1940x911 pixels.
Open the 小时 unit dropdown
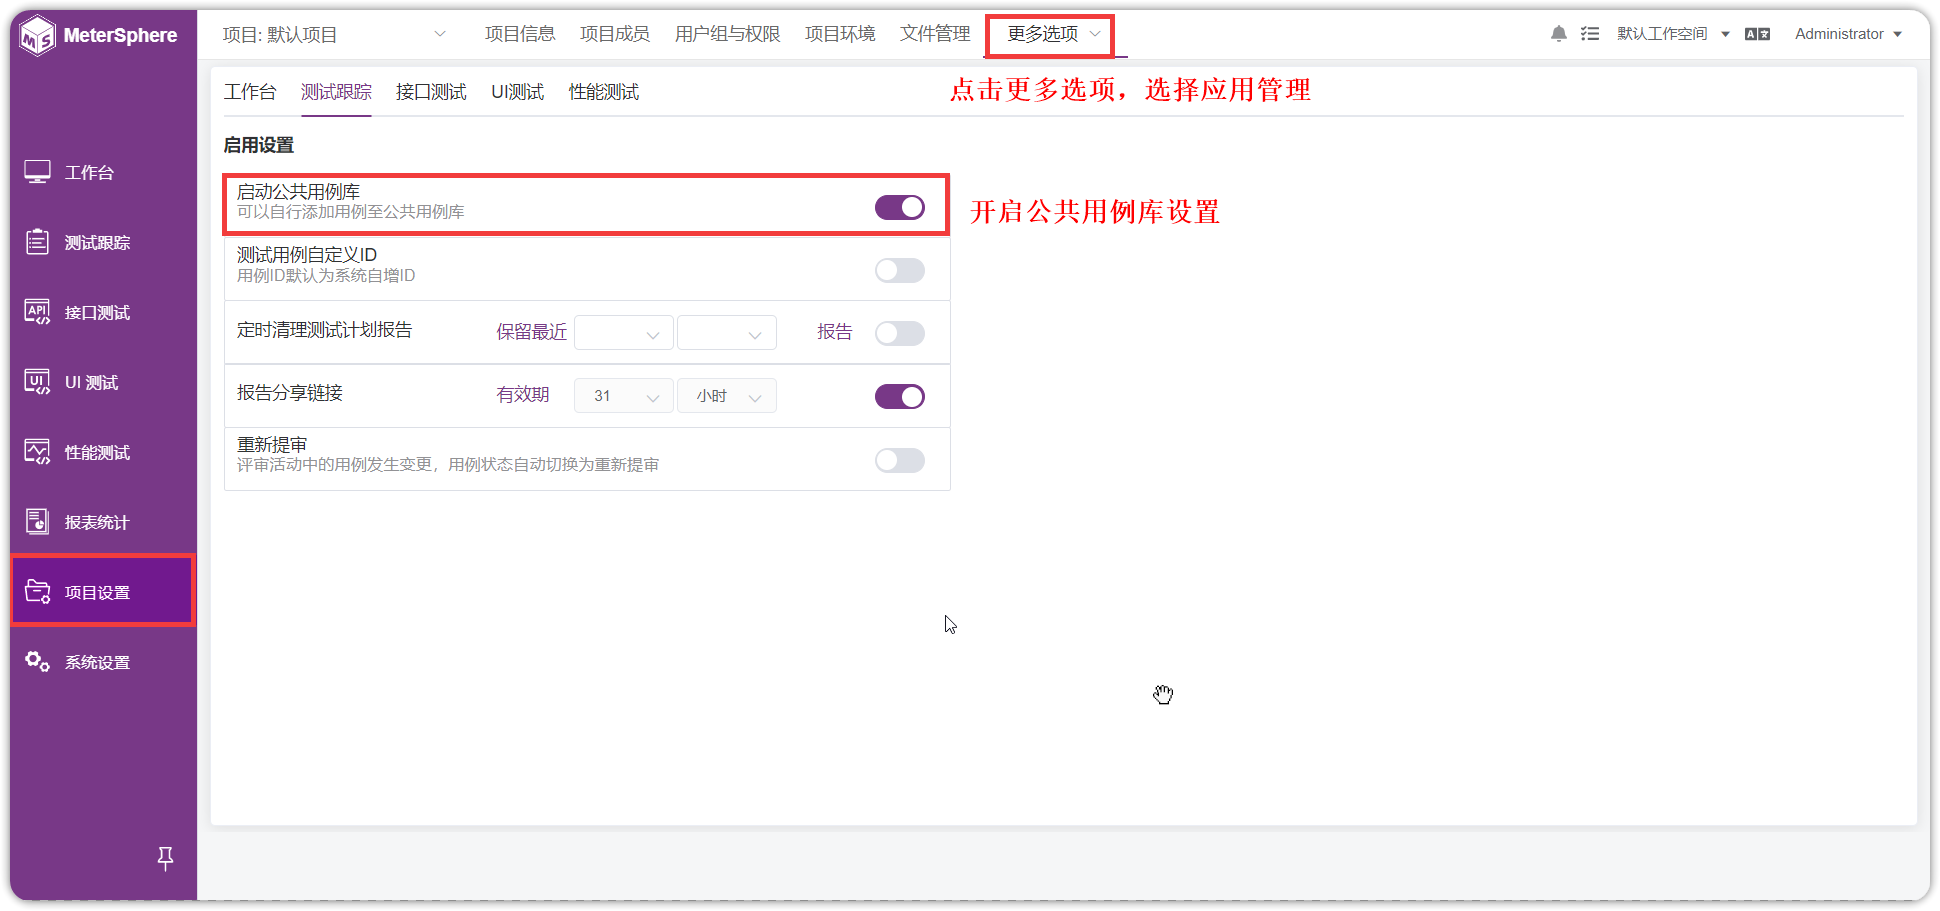(727, 396)
